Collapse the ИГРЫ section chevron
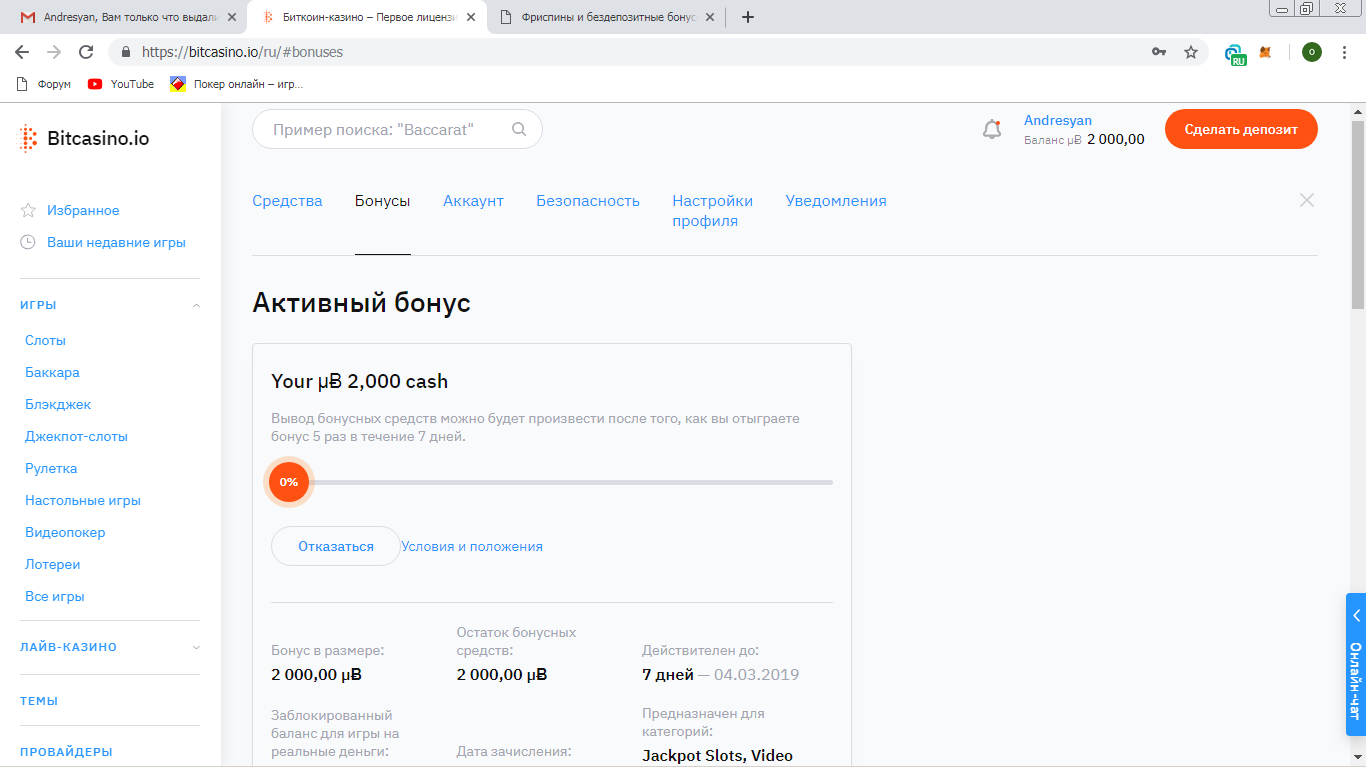 click(196, 305)
